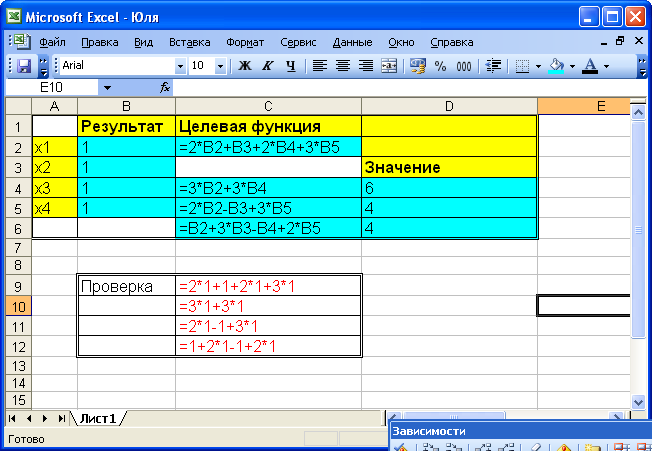Click inside the E10 Name Box field
Screen dimensions: 652x451
(x=52, y=88)
